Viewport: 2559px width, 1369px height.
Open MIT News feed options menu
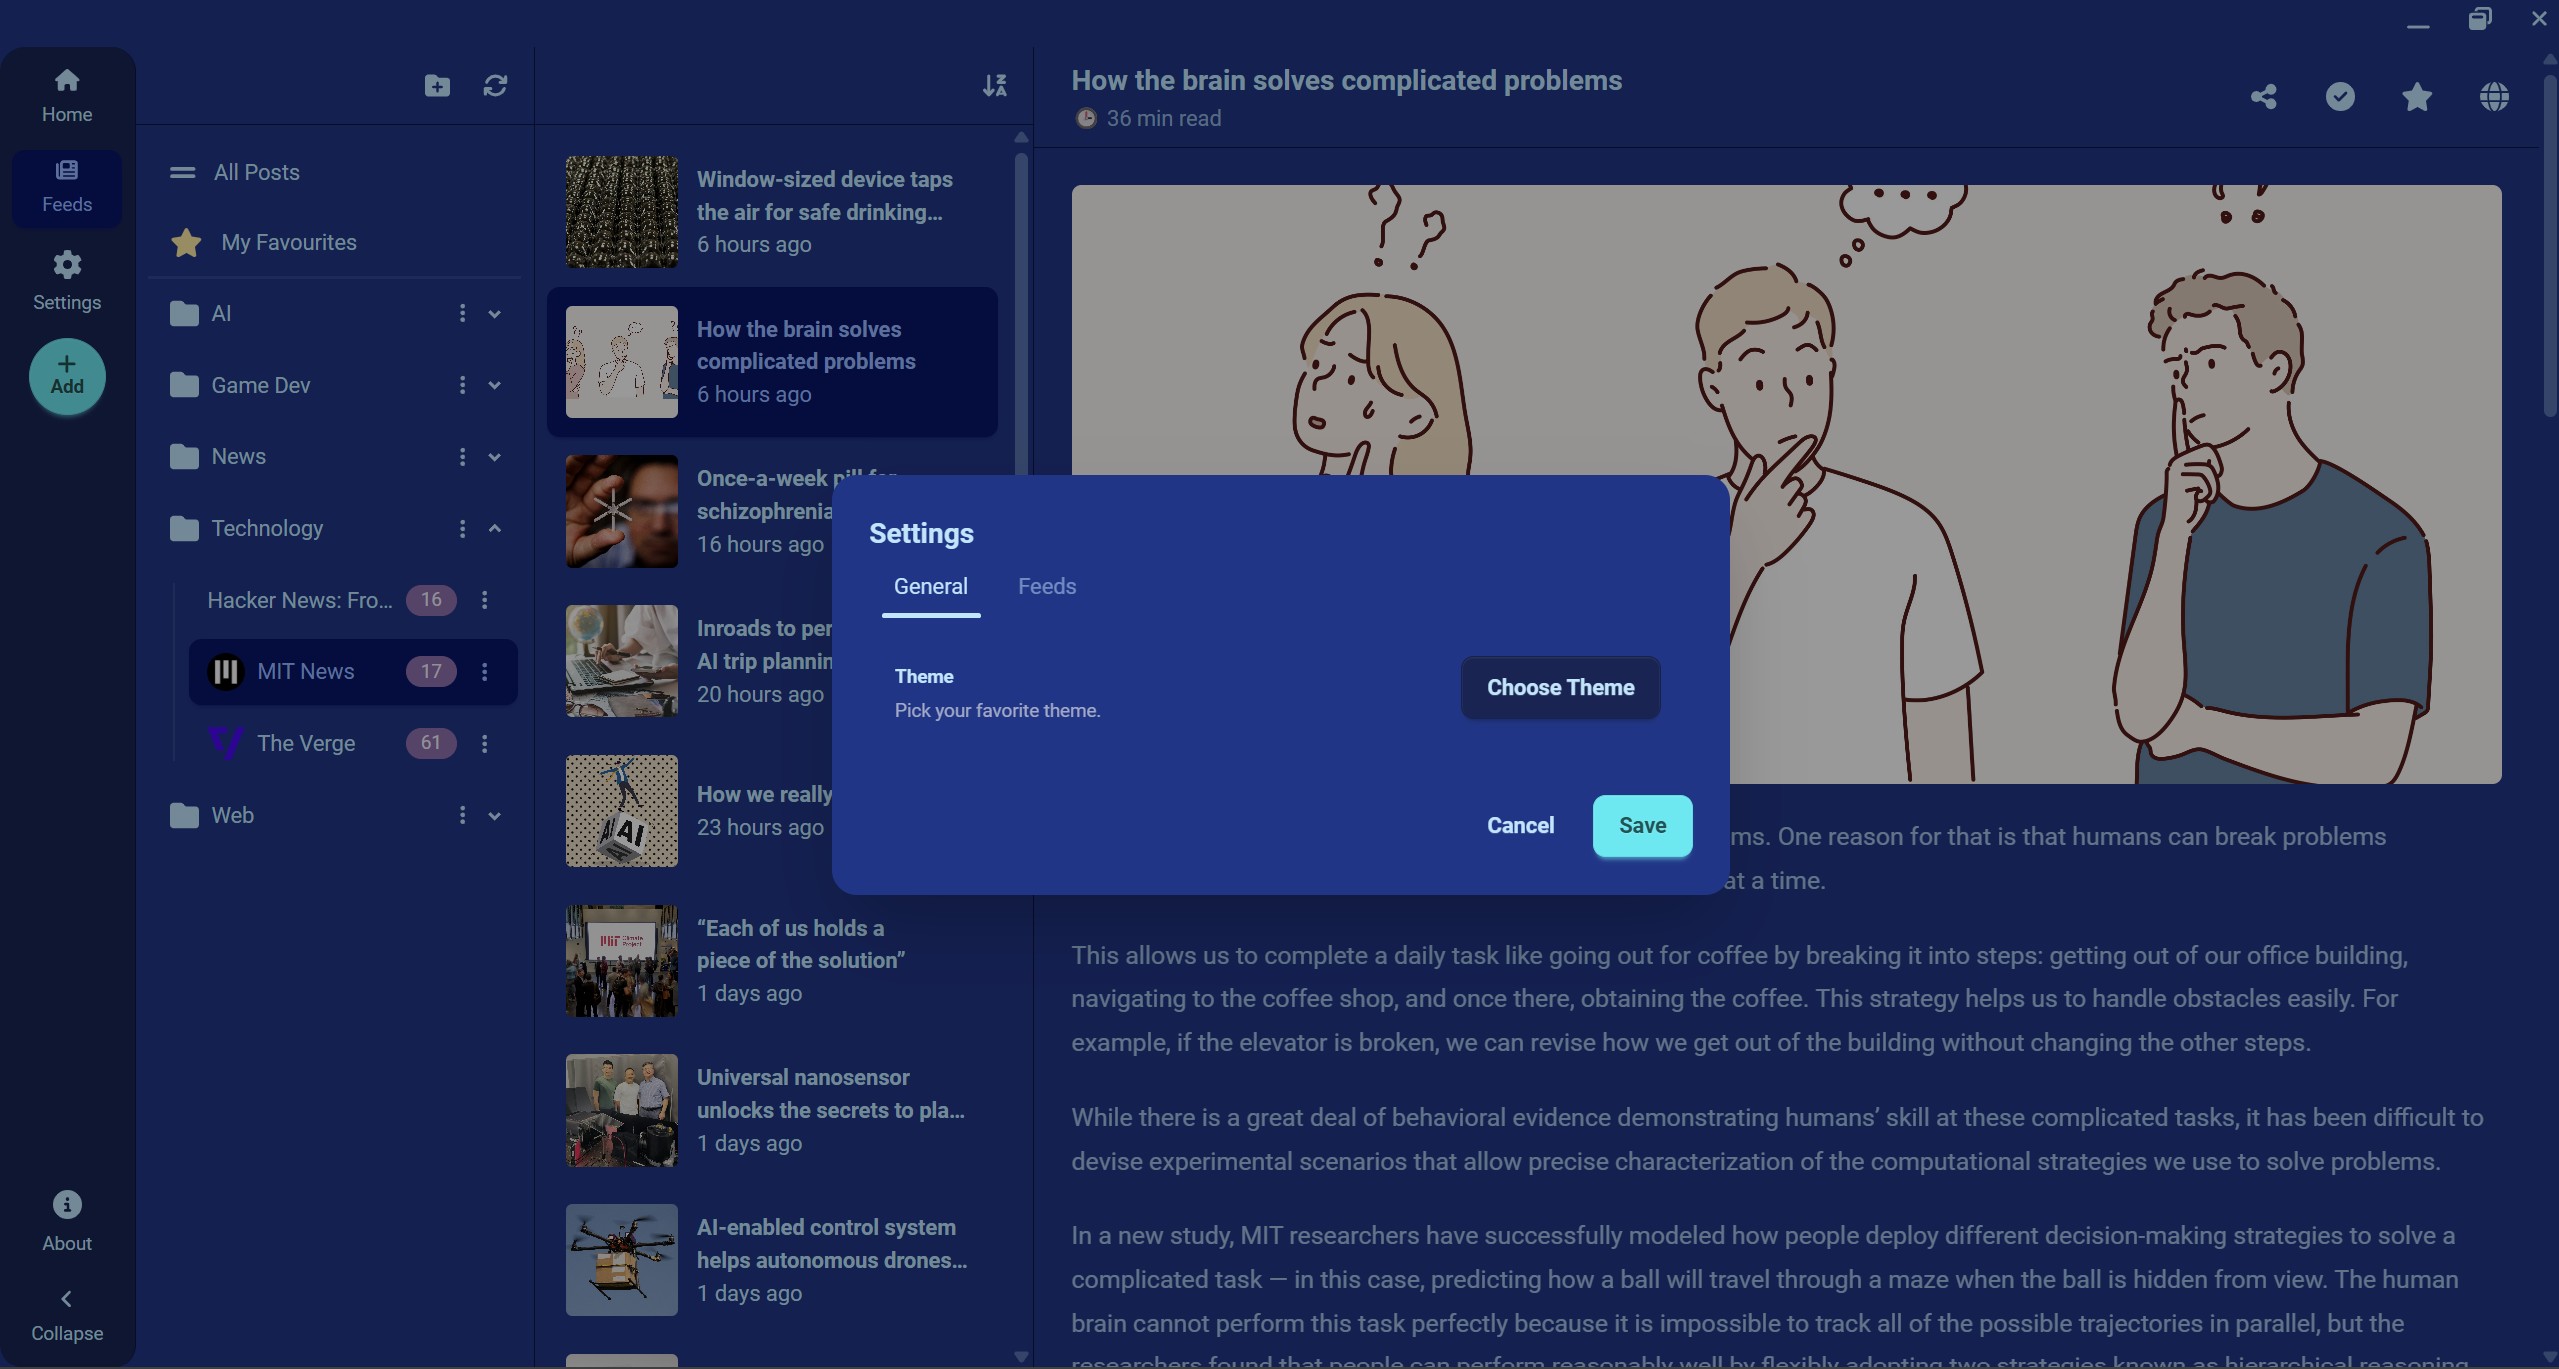coord(485,672)
